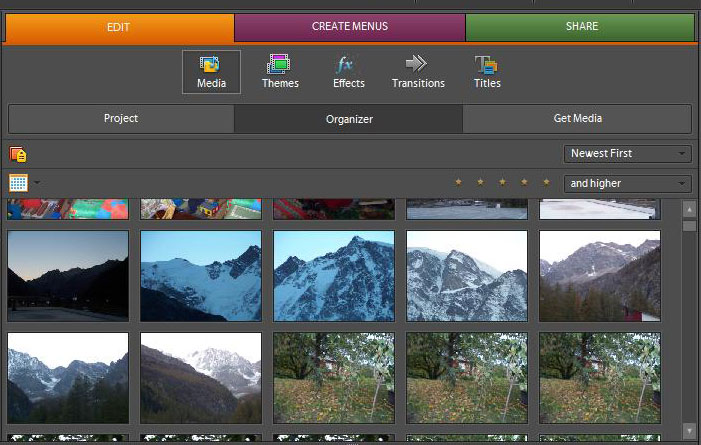Select the blue snowy glacier slope thumbnail

point(201,276)
